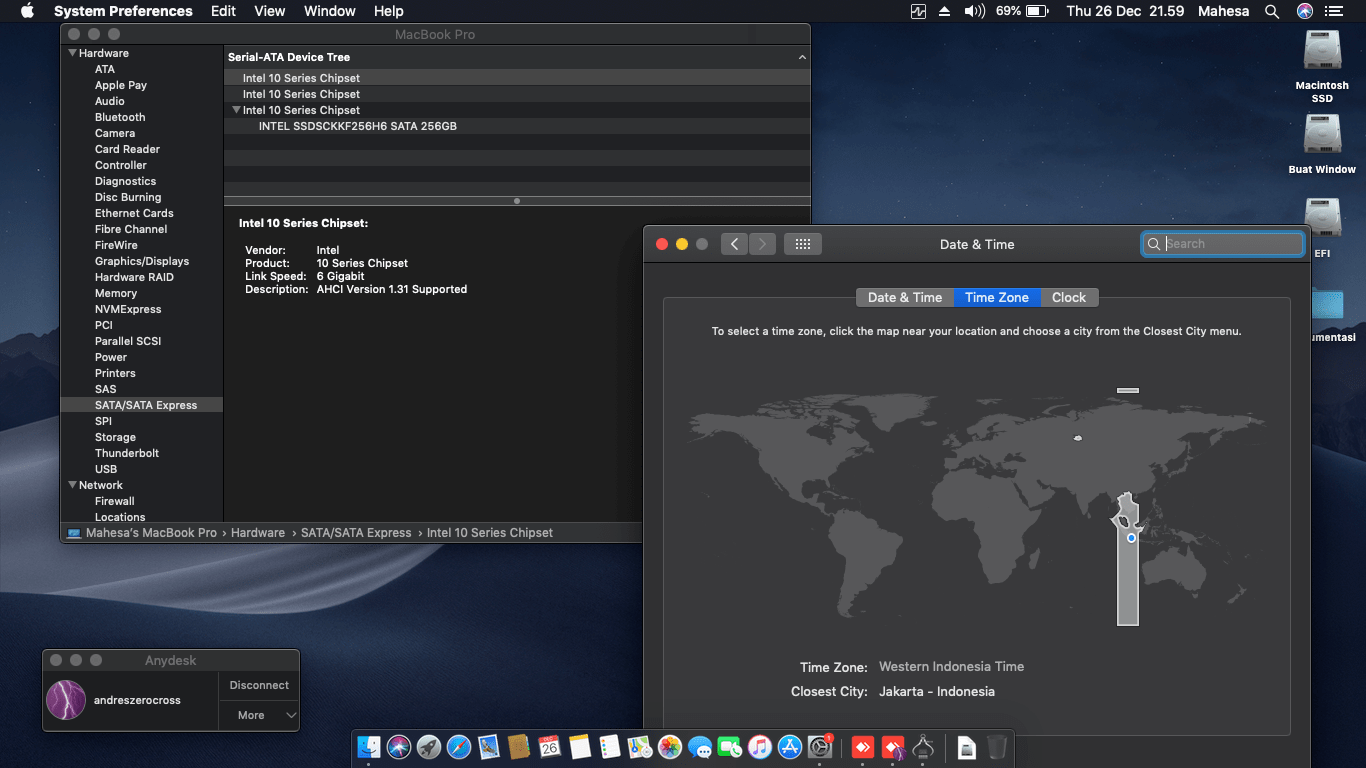The height and width of the screenshot is (768, 1366).
Task: Open the Trash in the Dock
Action: 997,747
